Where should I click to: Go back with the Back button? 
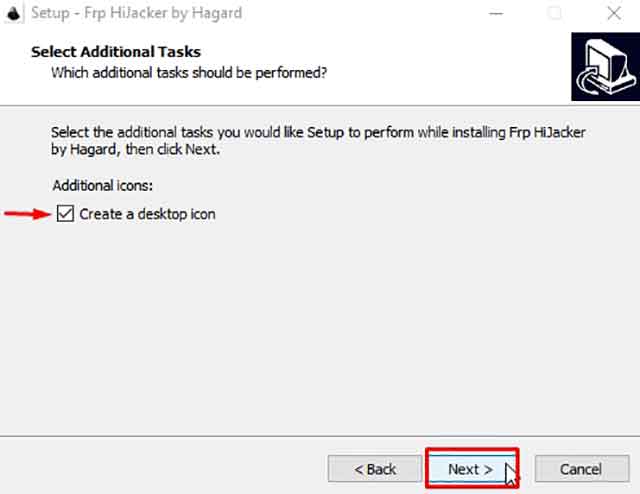tap(375, 469)
